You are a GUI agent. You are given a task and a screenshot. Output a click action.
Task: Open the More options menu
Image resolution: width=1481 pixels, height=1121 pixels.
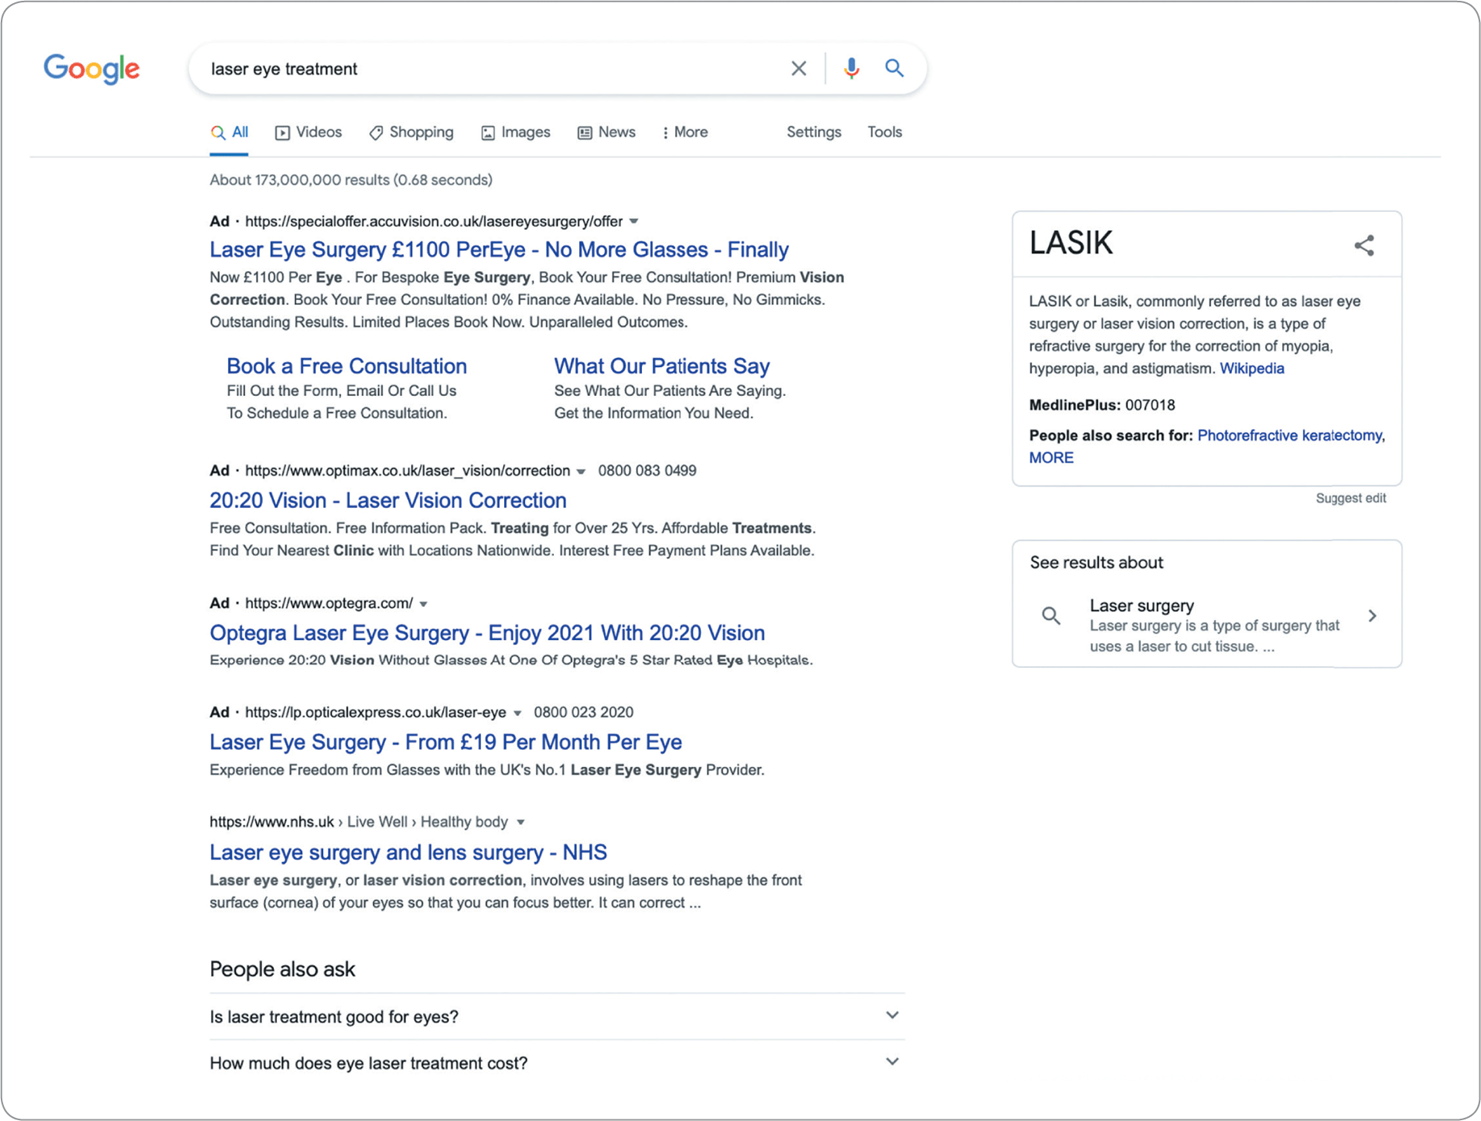coord(685,132)
